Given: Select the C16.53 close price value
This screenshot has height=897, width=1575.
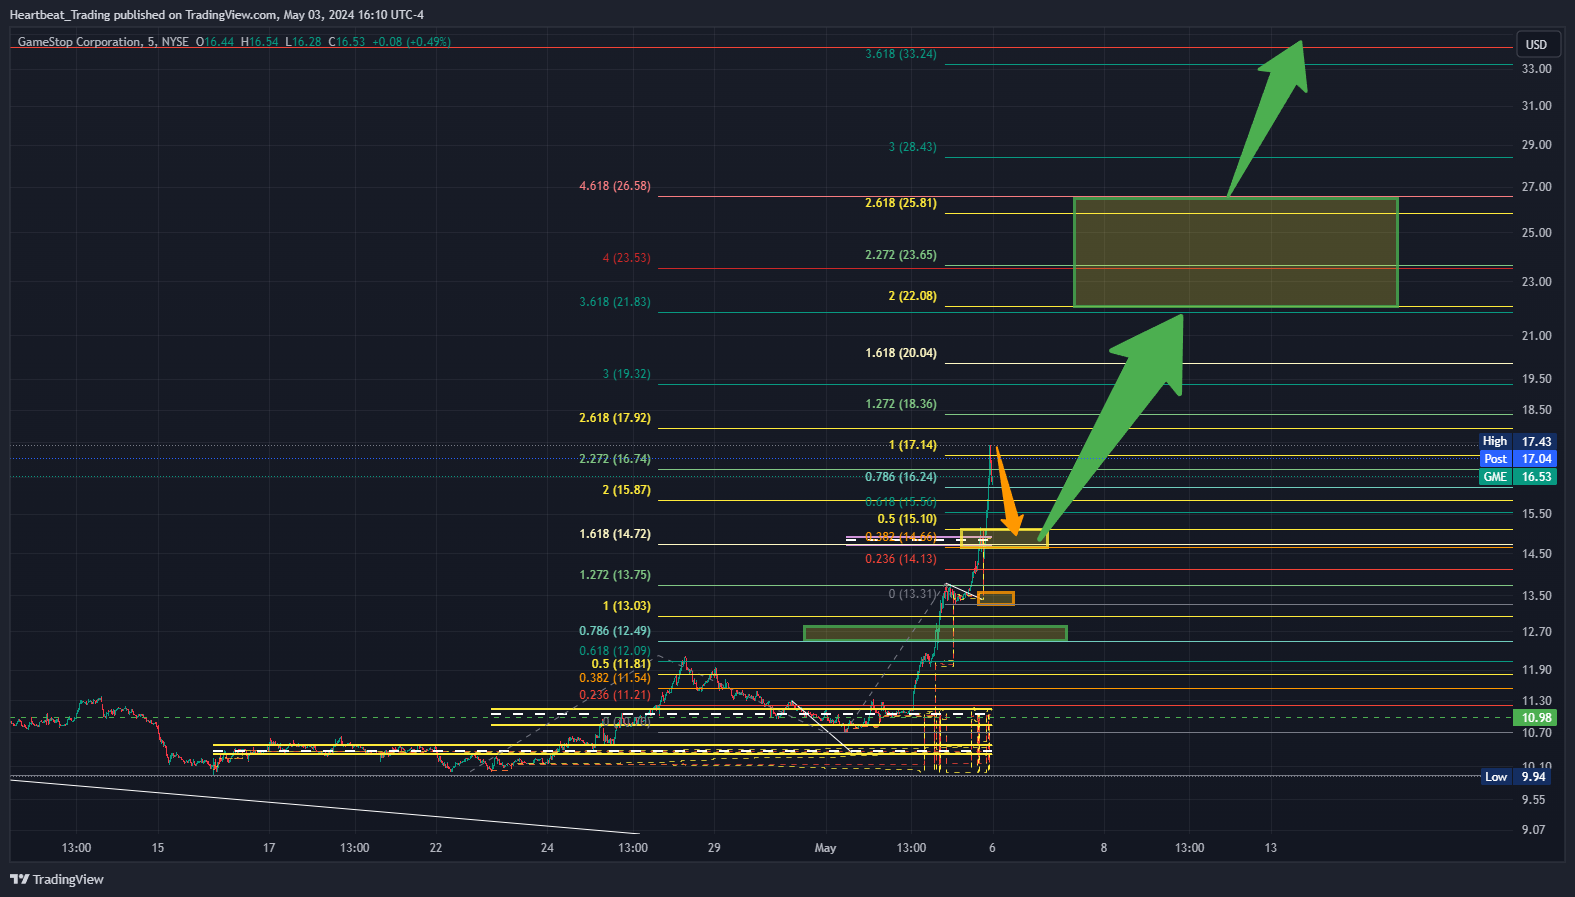Looking at the screenshot, I should [347, 42].
